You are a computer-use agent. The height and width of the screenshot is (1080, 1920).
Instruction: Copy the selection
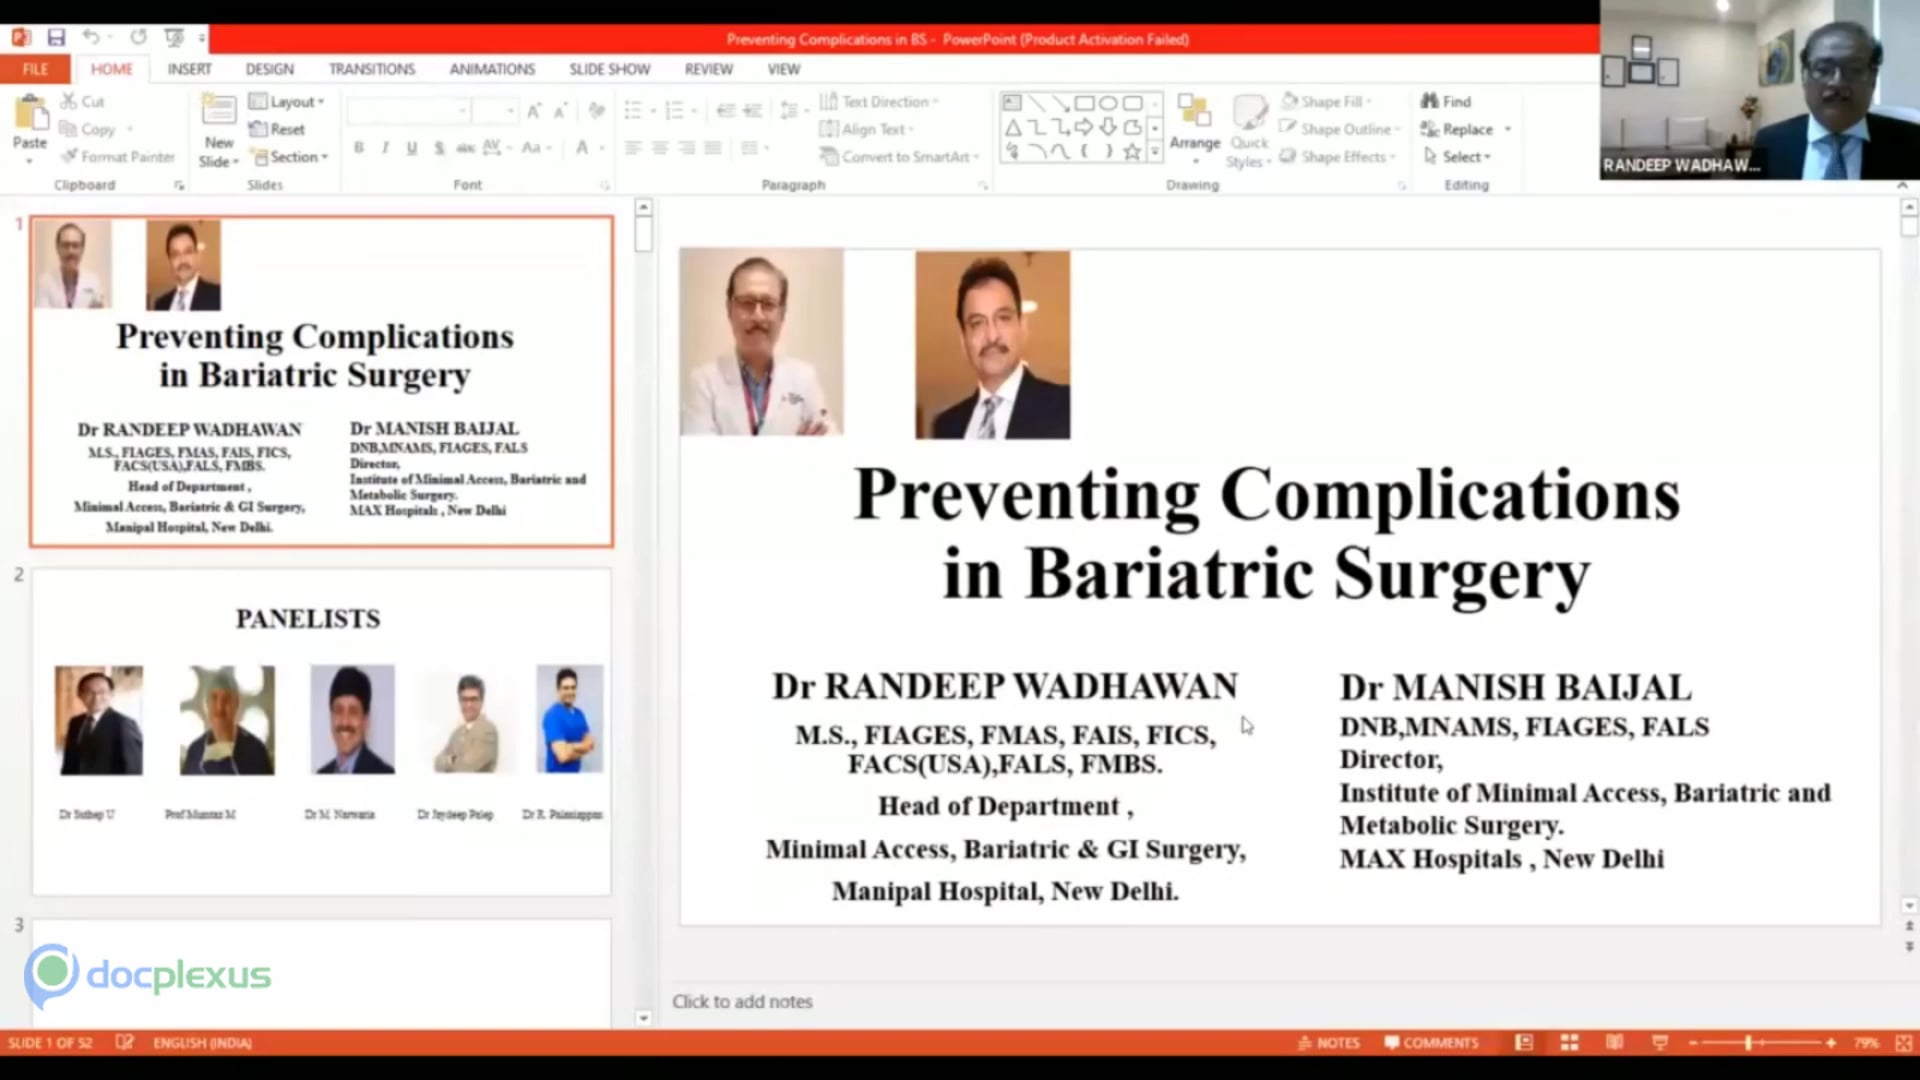87,129
